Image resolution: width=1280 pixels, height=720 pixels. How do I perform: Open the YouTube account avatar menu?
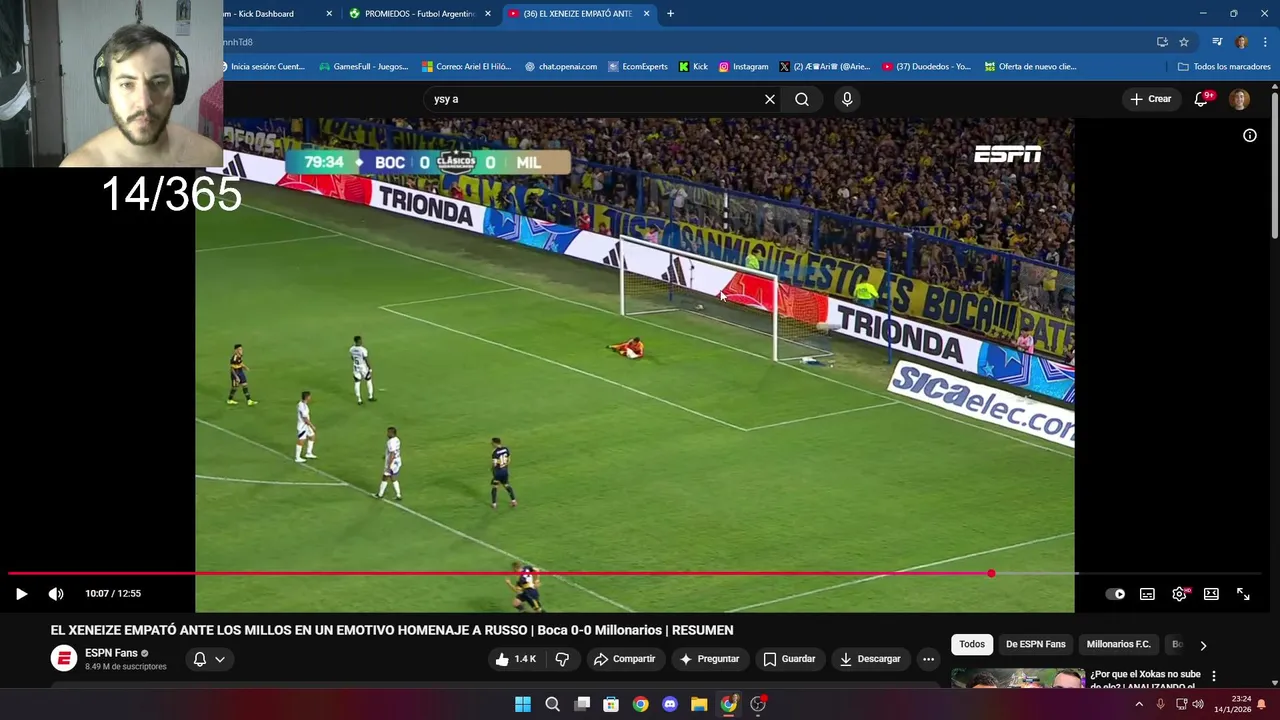pyautogui.click(x=1239, y=99)
